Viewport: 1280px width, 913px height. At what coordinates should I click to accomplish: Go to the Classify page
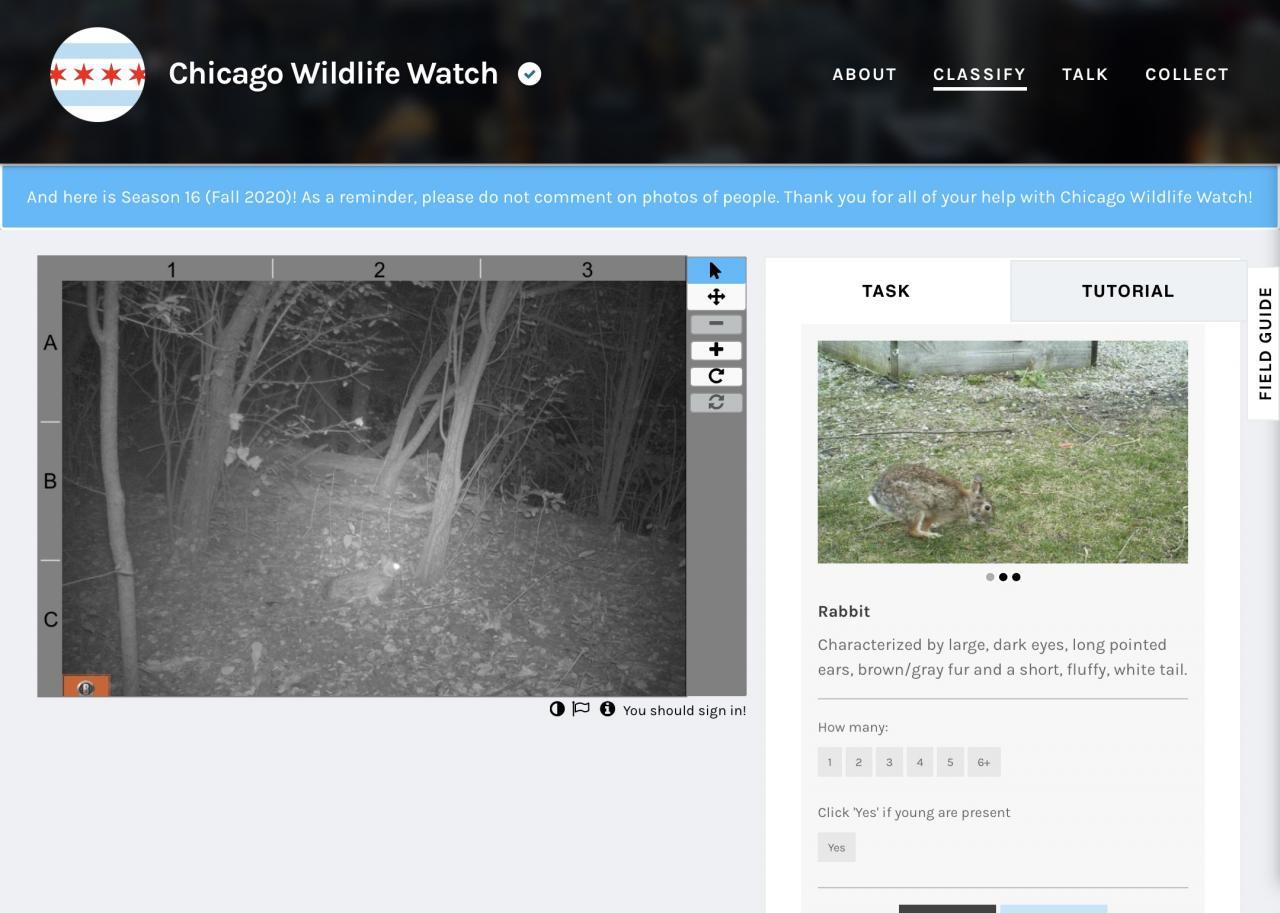point(979,74)
